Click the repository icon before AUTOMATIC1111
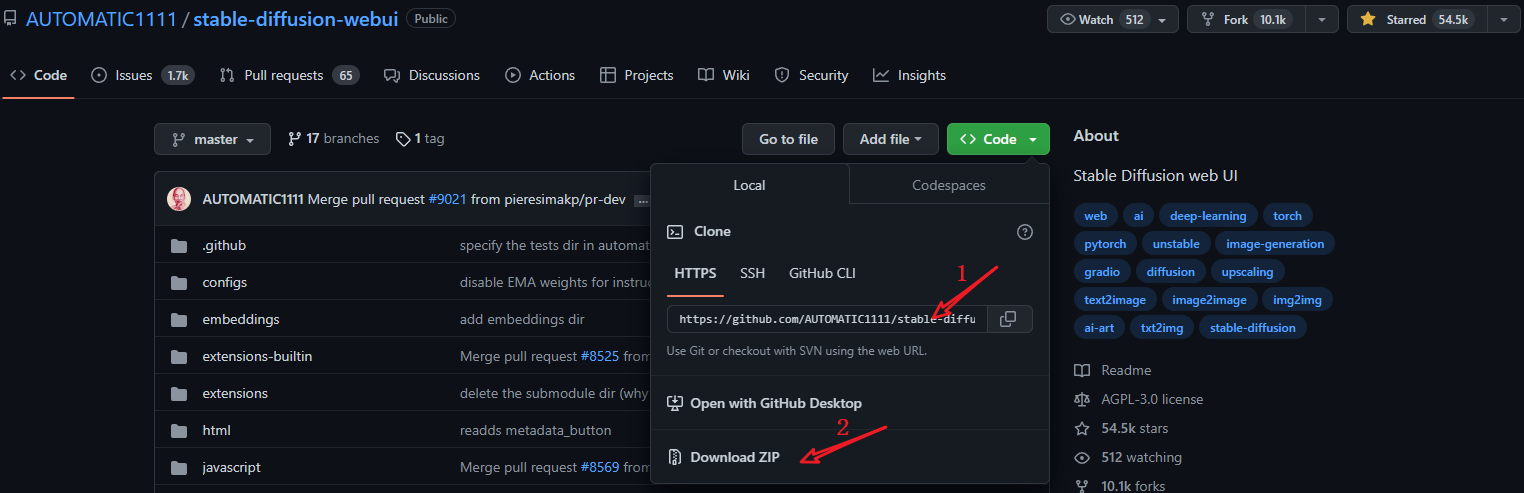The image size is (1524, 493). pyautogui.click(x=10, y=19)
